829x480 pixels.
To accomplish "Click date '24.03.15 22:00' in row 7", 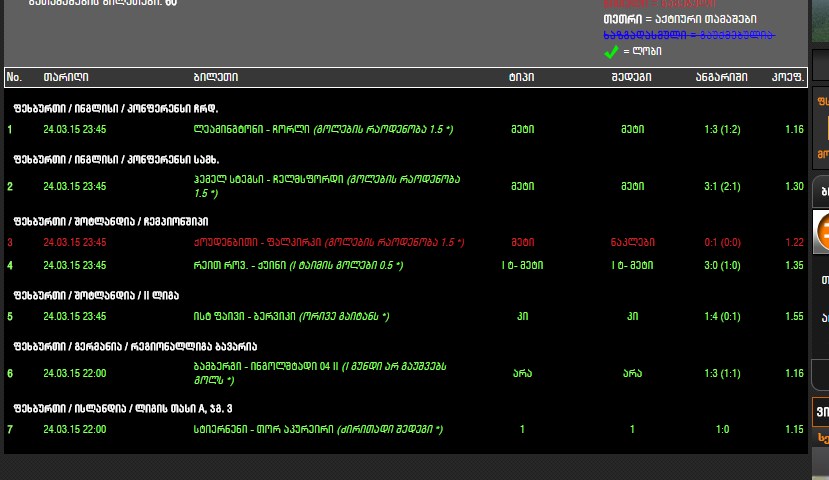I will pos(75,430).
